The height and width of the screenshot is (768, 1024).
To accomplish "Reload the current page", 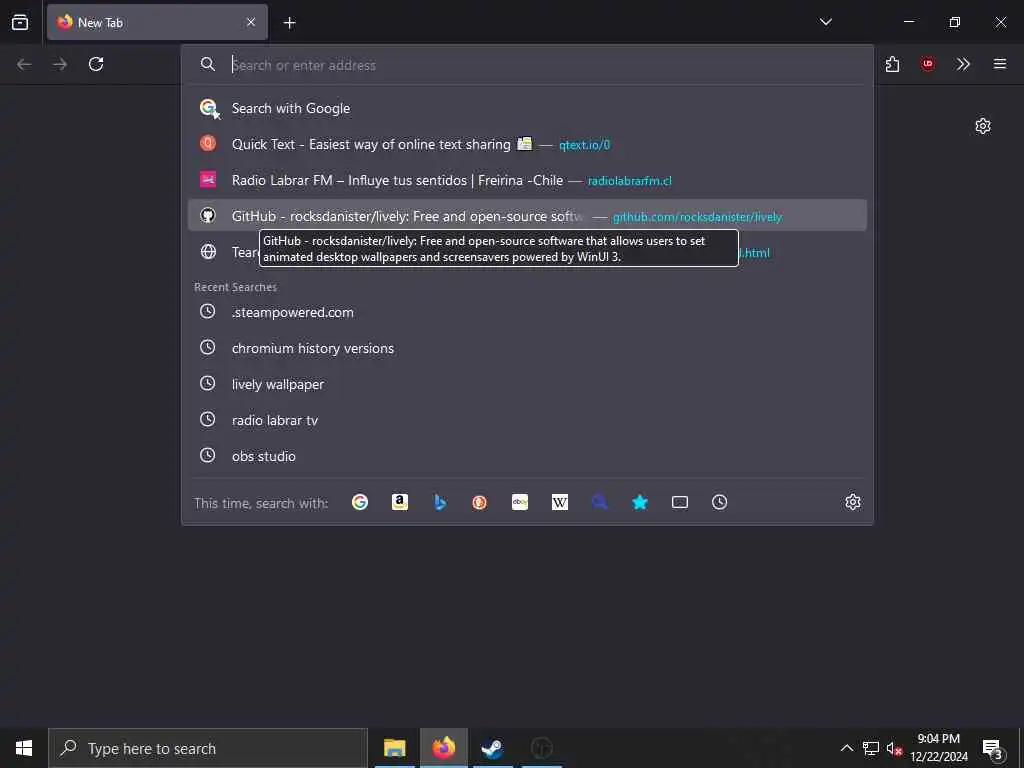I will coord(96,64).
